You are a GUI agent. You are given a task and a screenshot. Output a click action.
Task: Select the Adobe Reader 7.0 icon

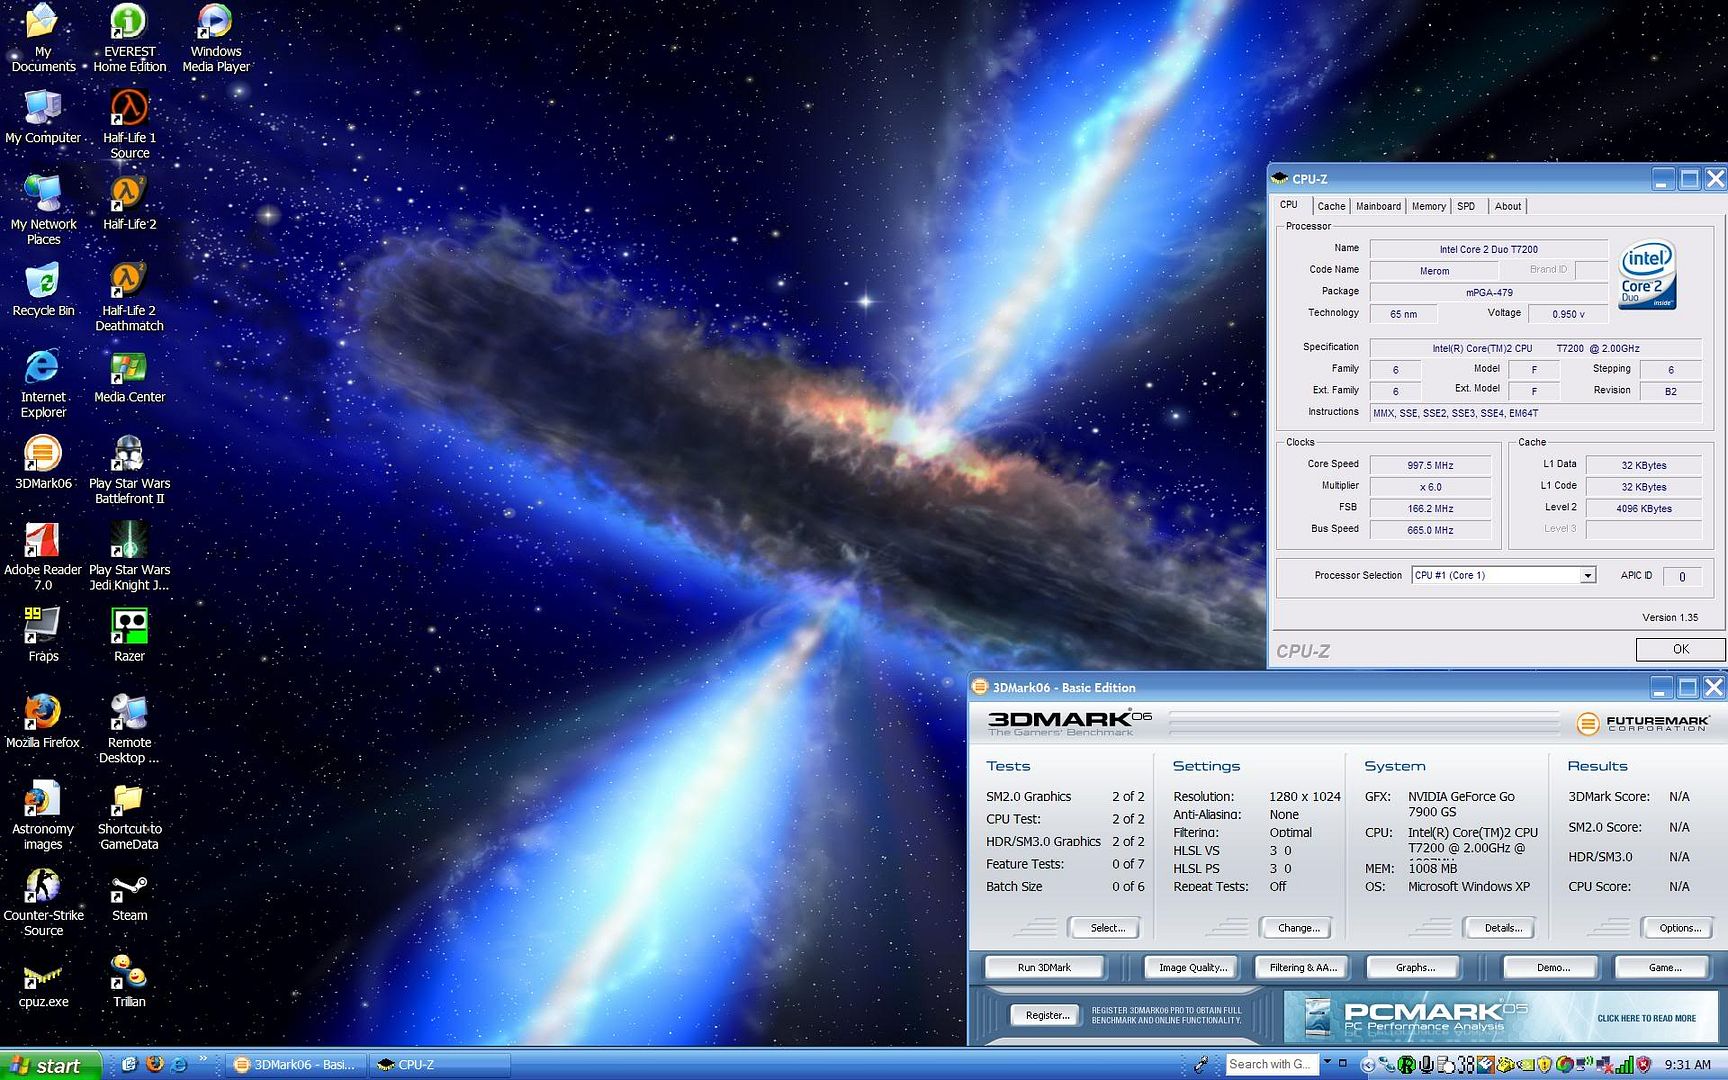pyautogui.click(x=43, y=555)
